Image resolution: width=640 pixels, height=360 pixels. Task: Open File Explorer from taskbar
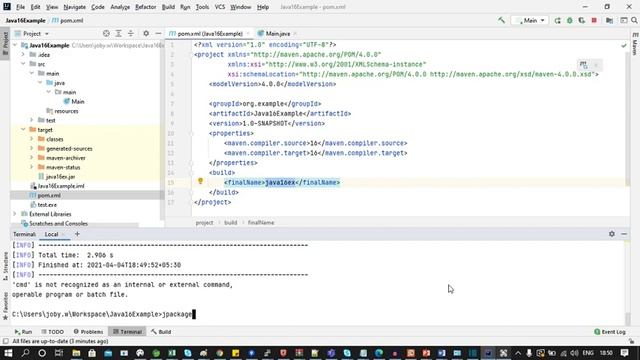tap(76, 353)
